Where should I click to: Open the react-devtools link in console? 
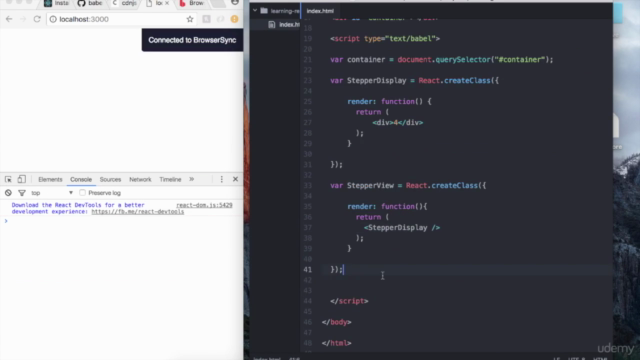tap(138, 212)
